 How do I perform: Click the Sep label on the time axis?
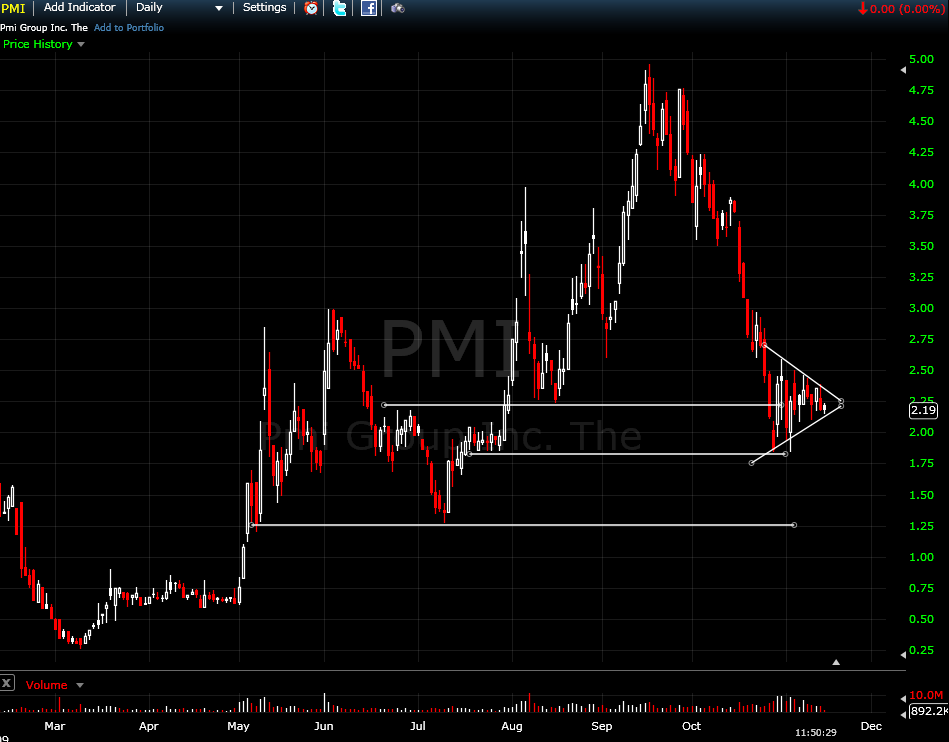(602, 726)
